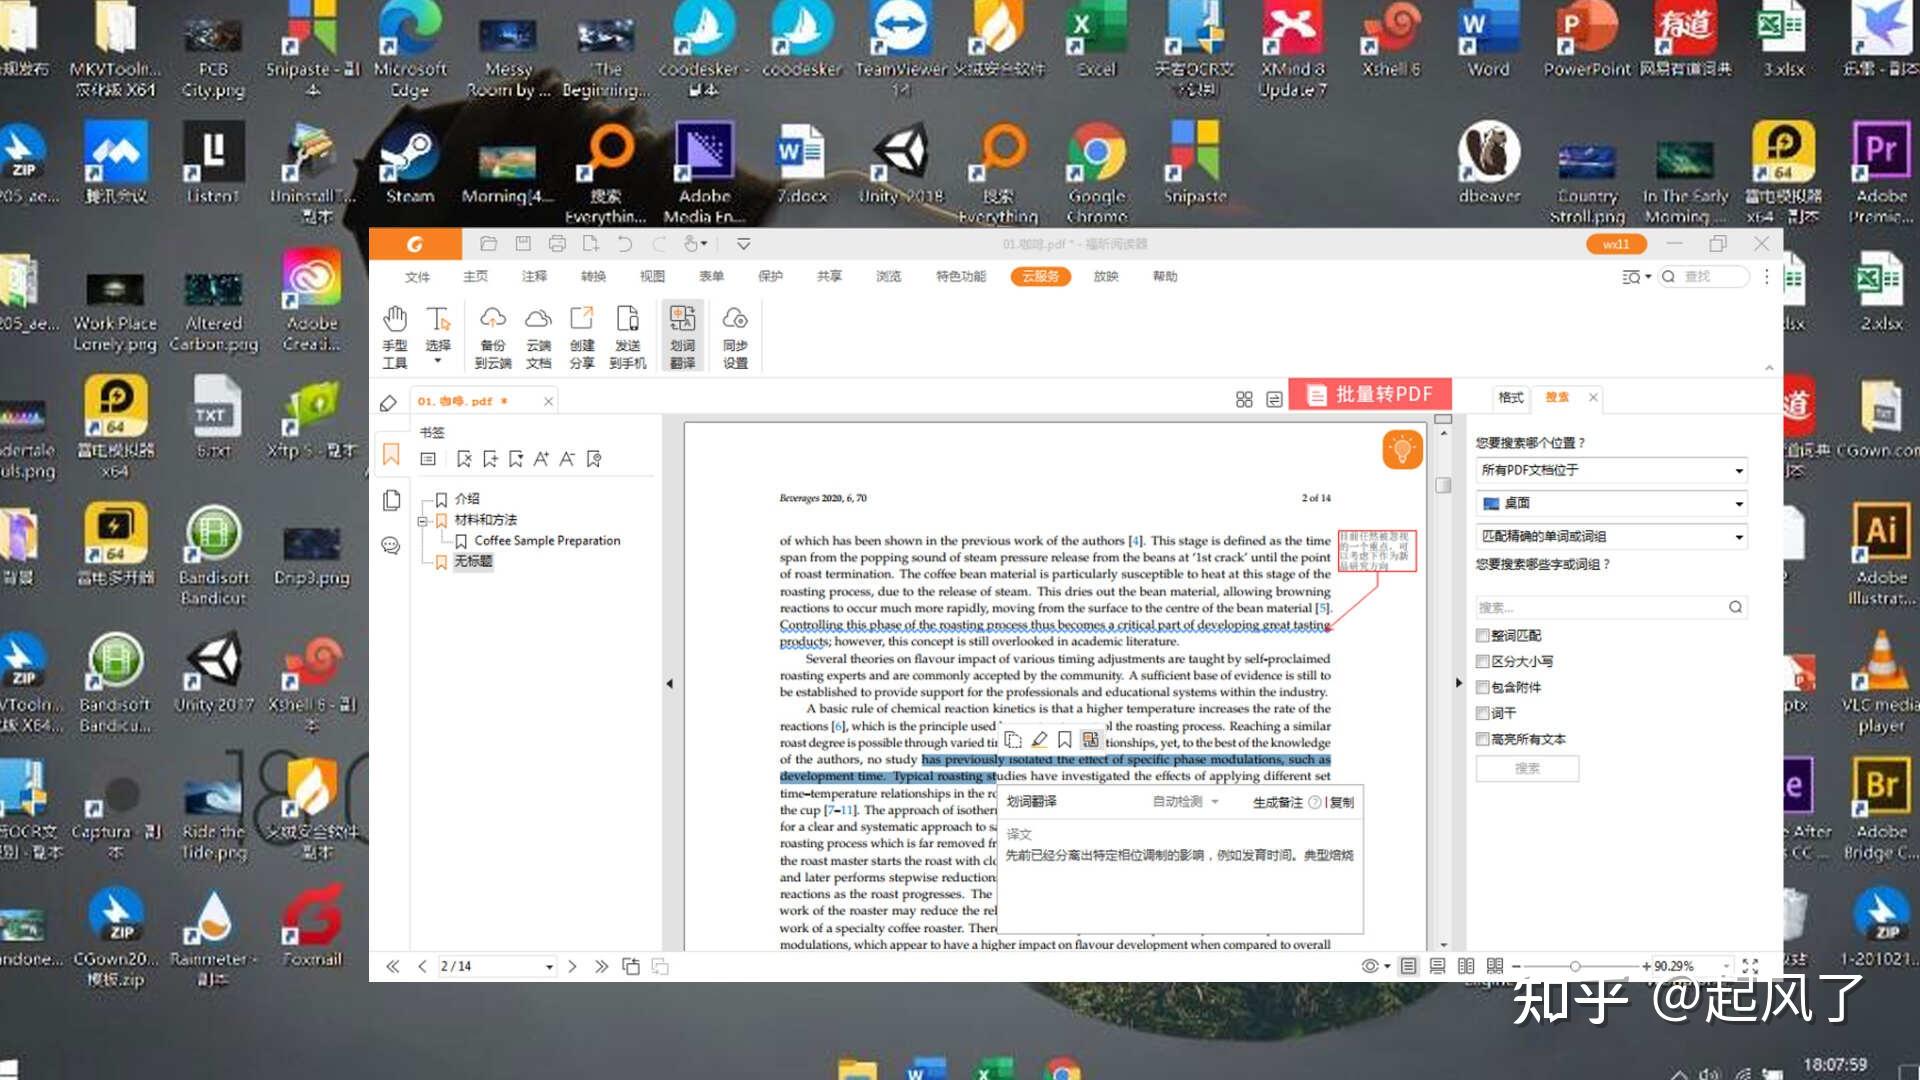Toggle the word stem checkbox (词干)

[x=1483, y=714]
